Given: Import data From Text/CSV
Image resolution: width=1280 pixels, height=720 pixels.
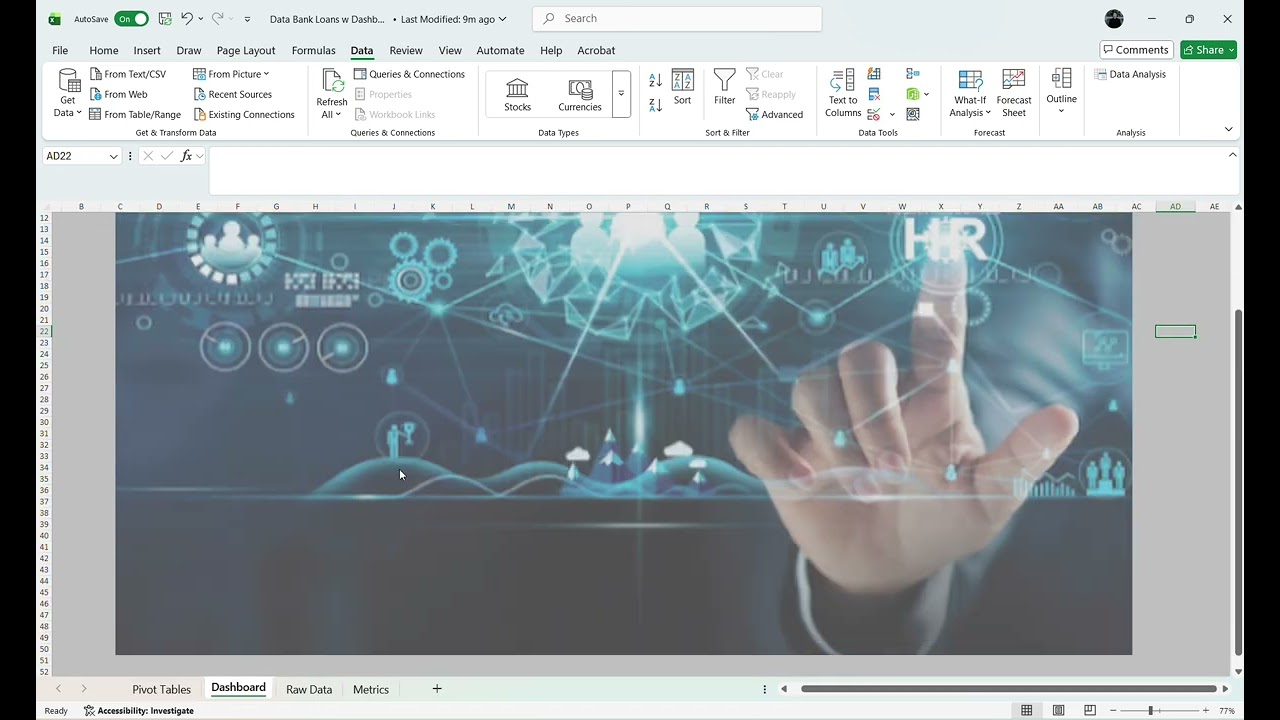Looking at the screenshot, I should (128, 74).
